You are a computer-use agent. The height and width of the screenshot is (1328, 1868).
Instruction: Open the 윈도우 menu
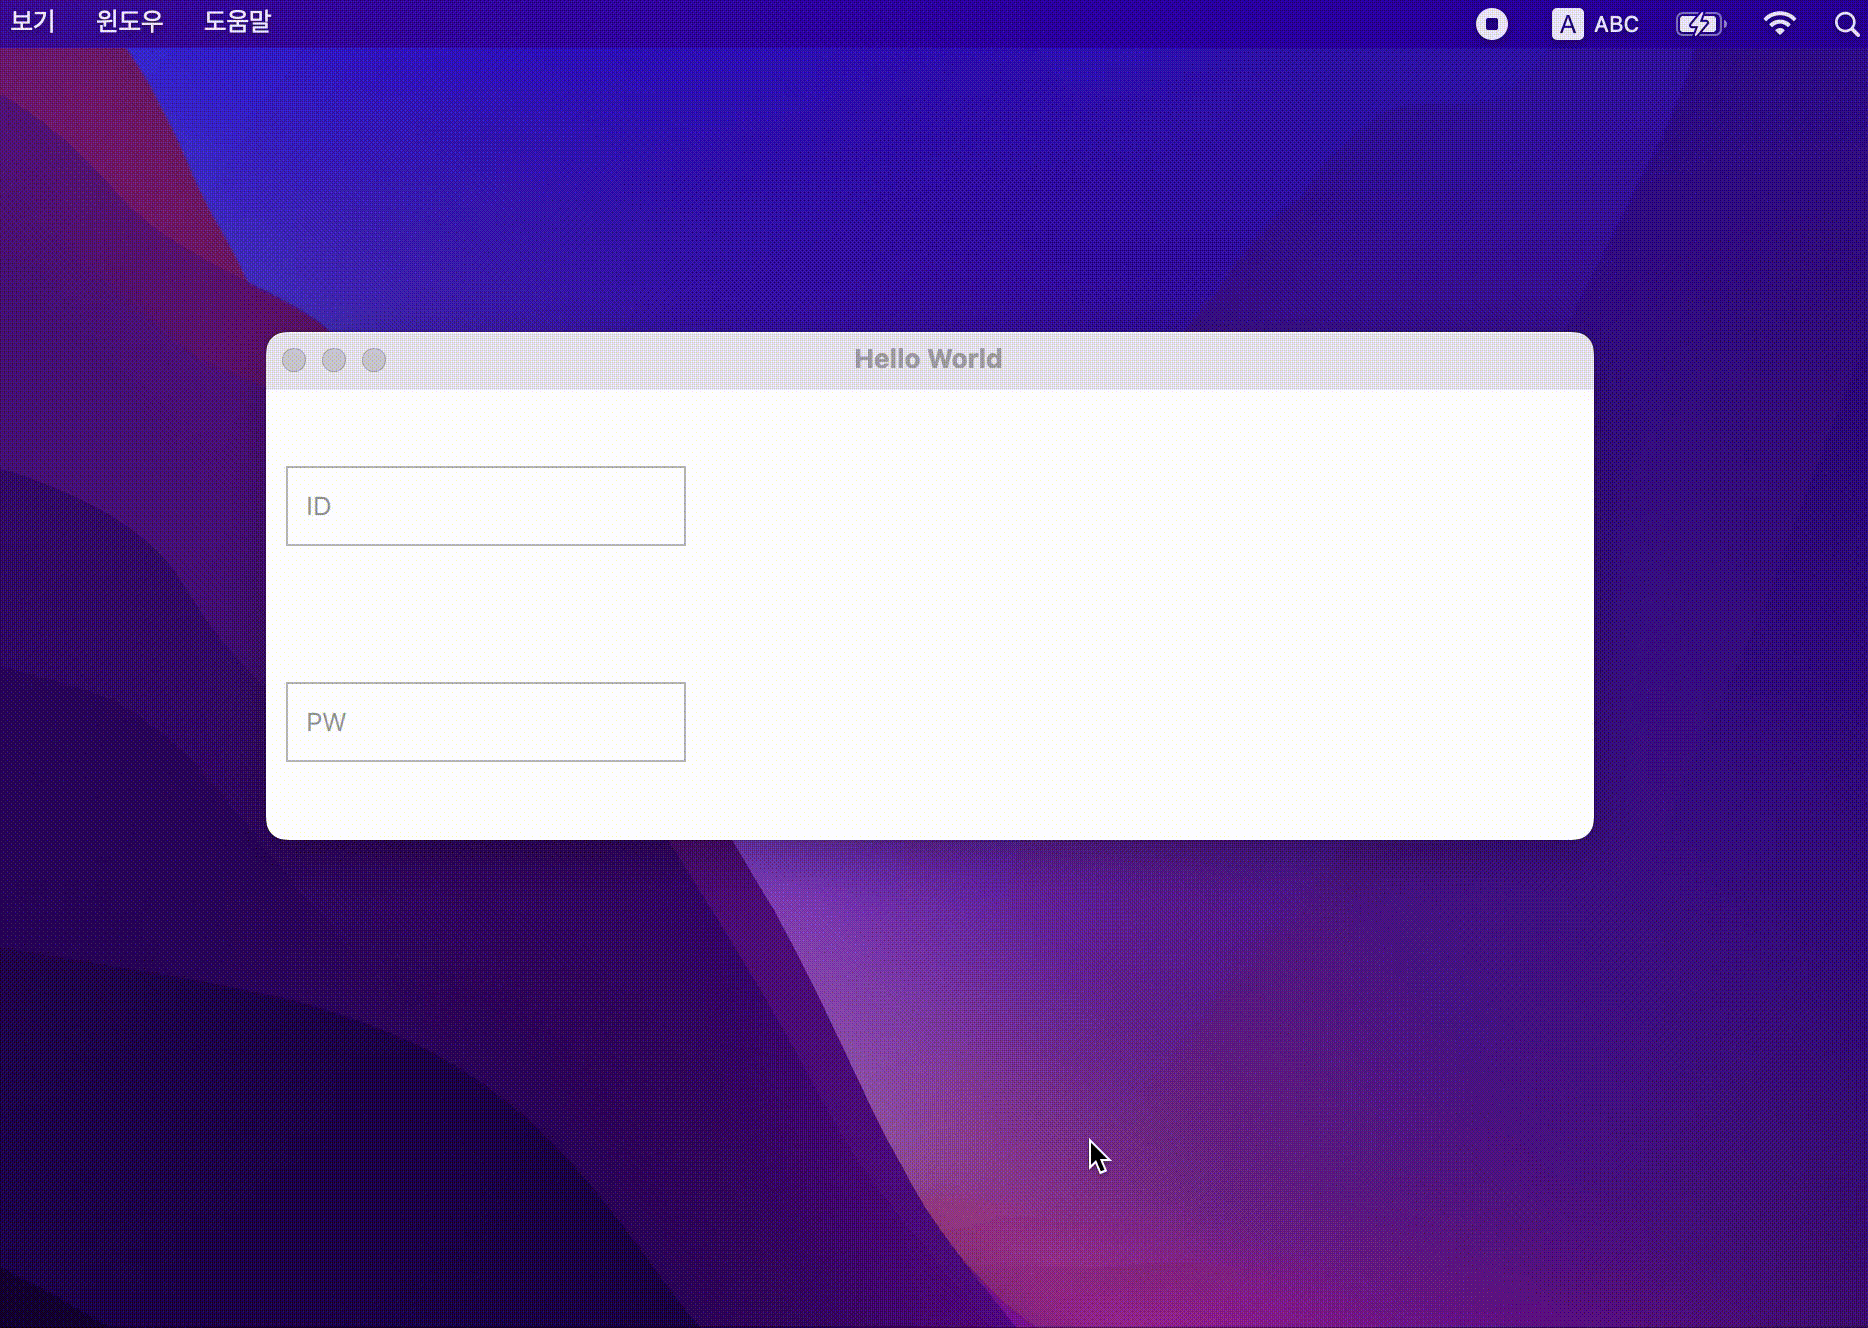point(128,21)
